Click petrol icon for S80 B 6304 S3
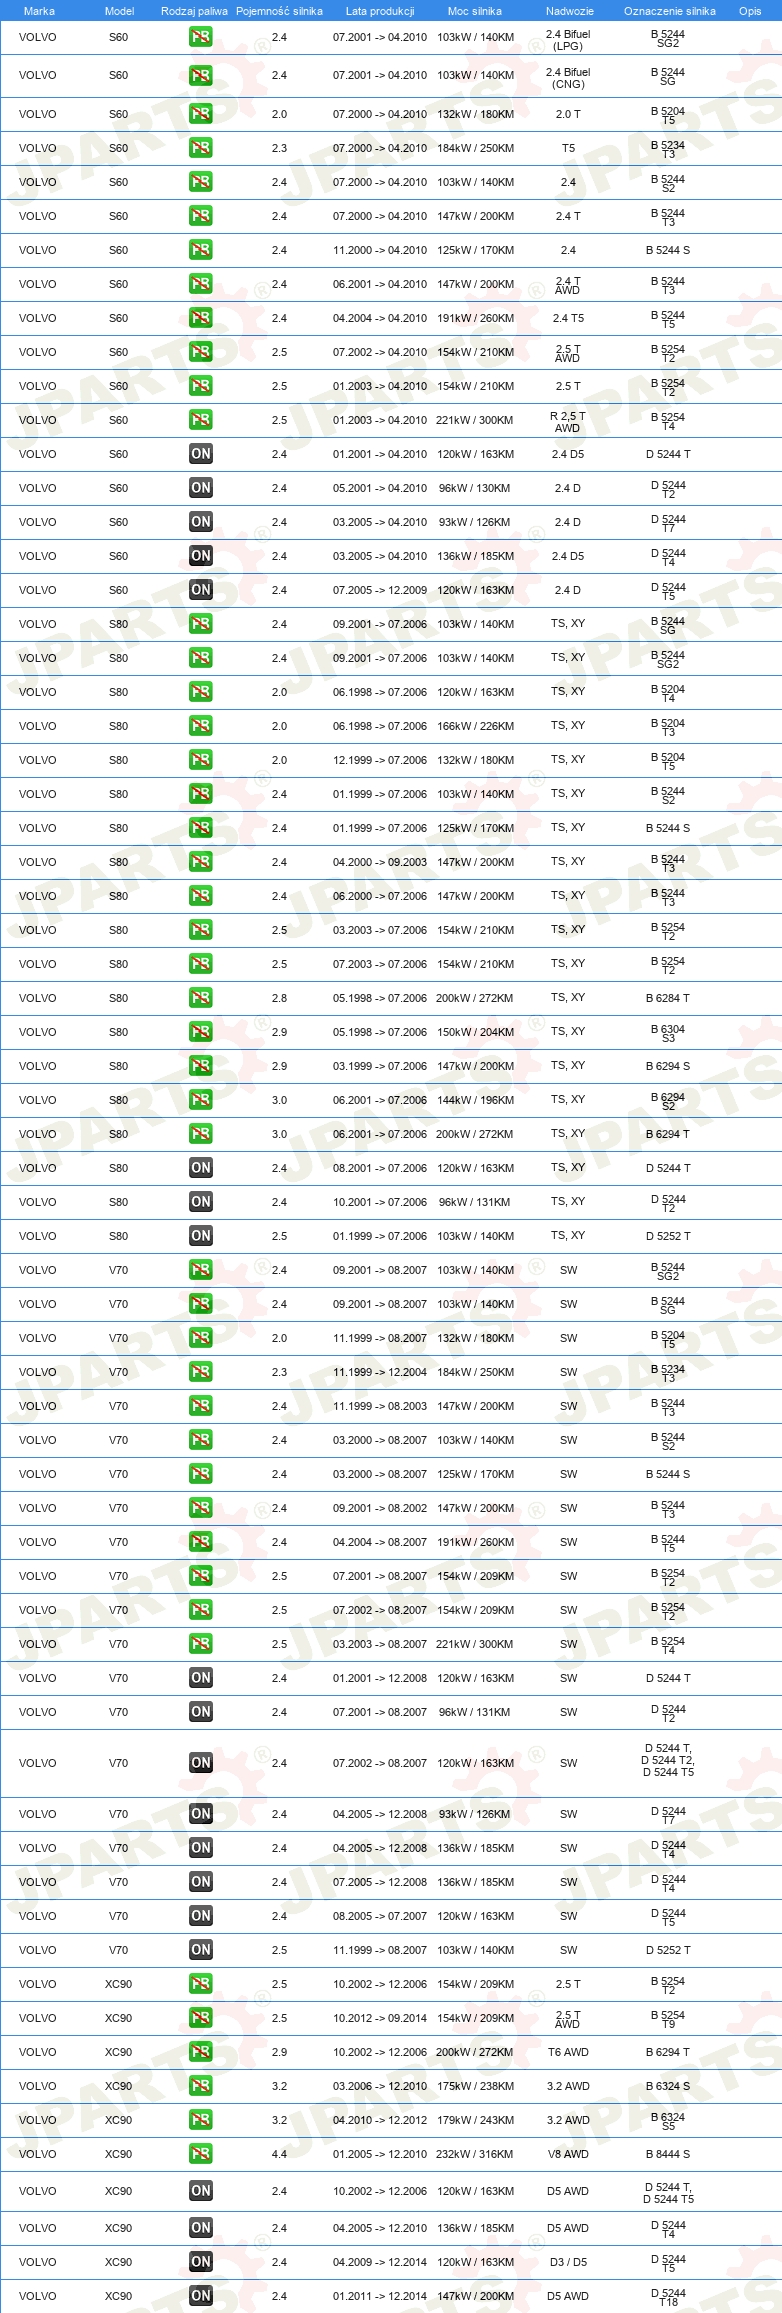782x2313 pixels. 200,1032
